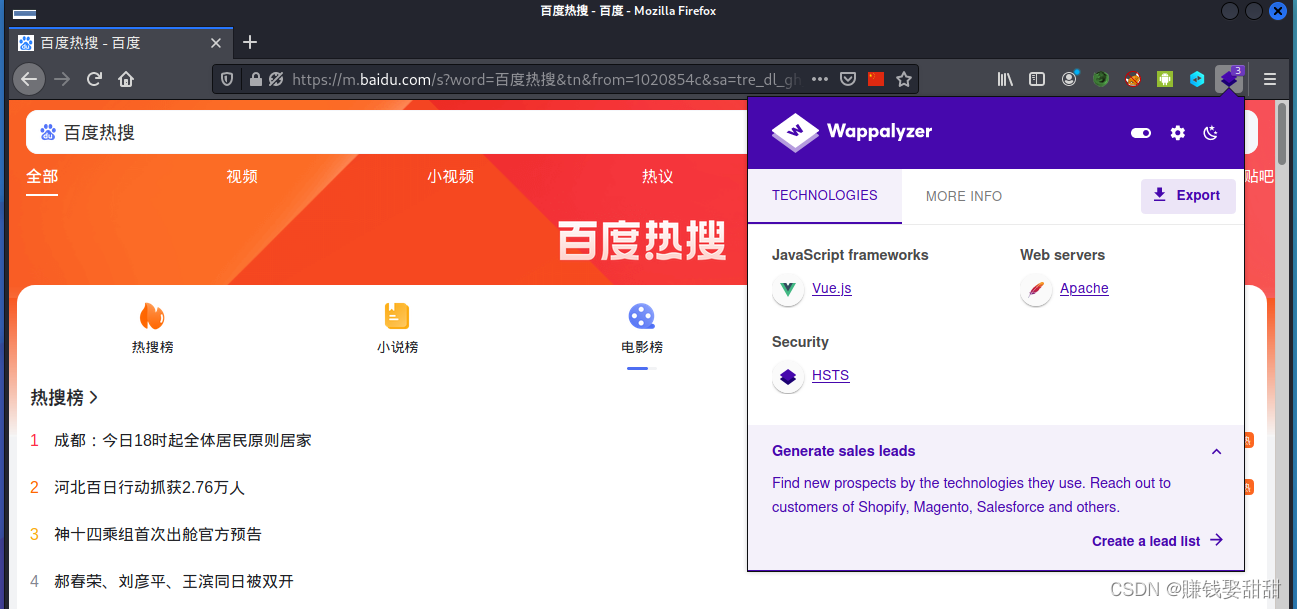The image size is (1297, 609).
Task: Select the 全部 search tab
Action: click(x=42, y=177)
